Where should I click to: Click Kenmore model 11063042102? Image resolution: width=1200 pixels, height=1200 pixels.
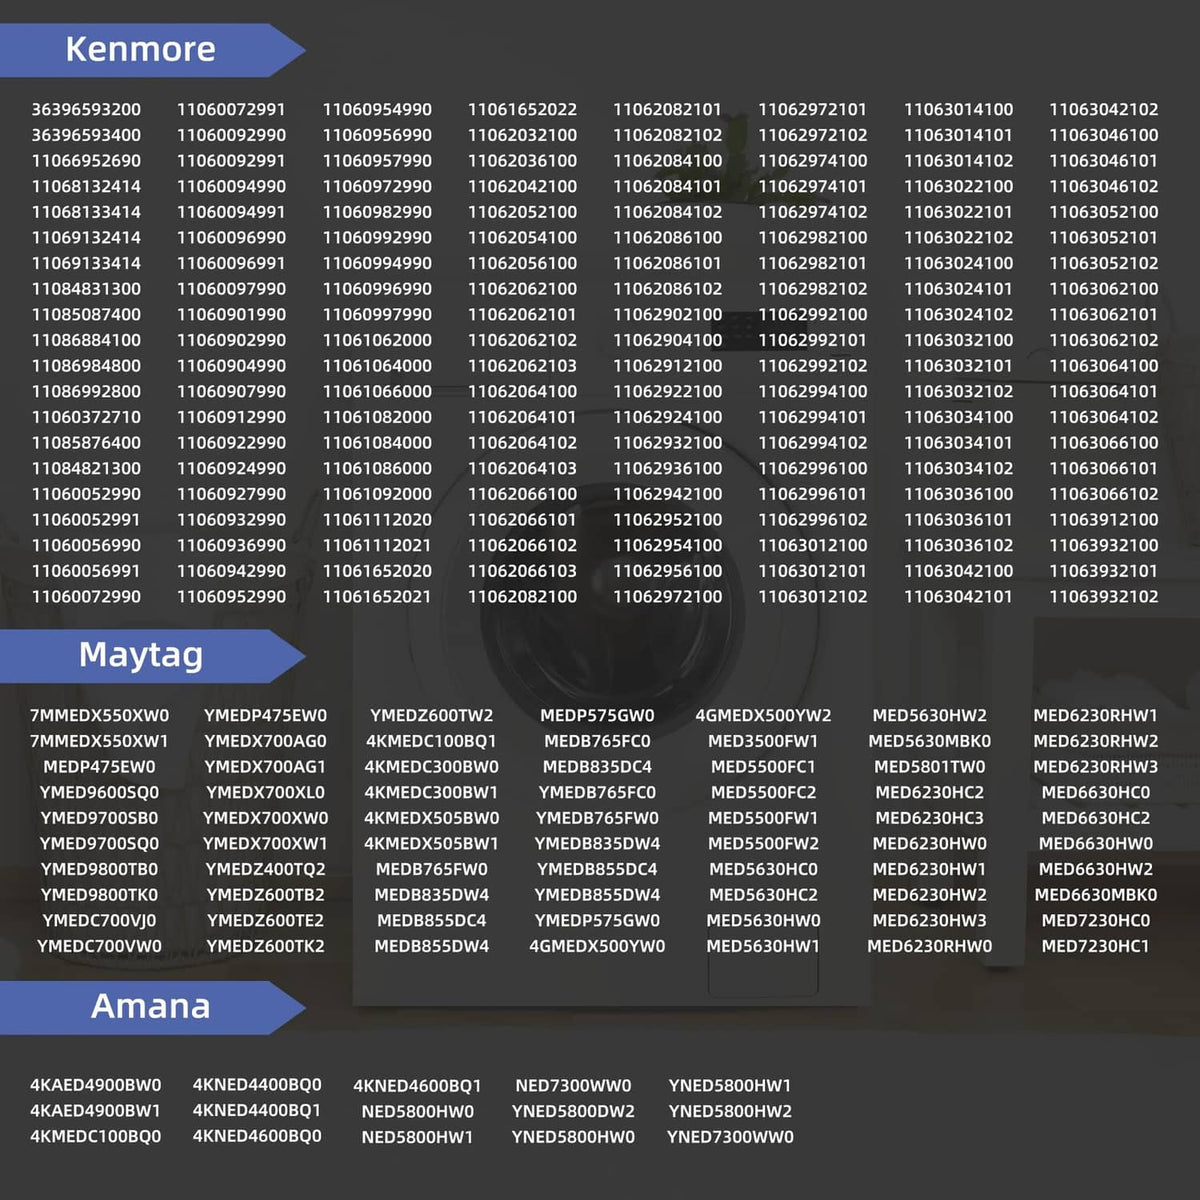tap(1103, 109)
